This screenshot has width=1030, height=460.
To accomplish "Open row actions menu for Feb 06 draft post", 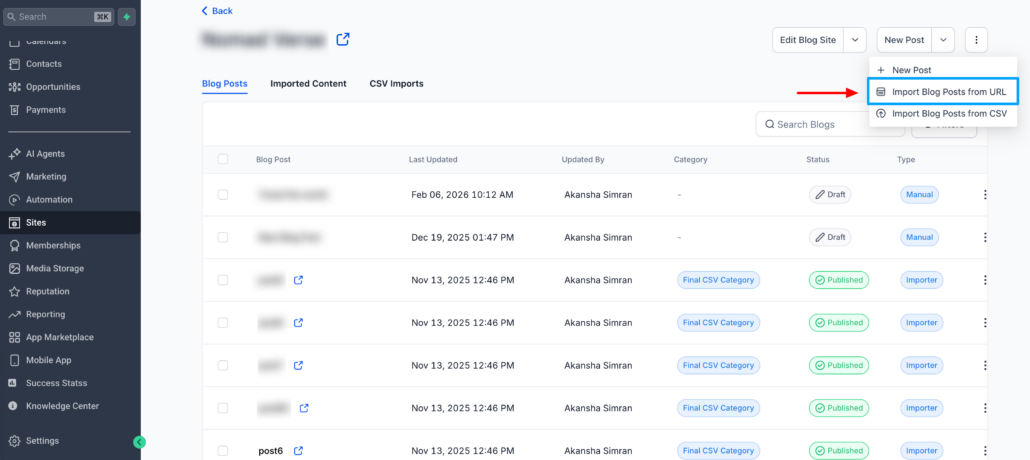I will pos(985,195).
